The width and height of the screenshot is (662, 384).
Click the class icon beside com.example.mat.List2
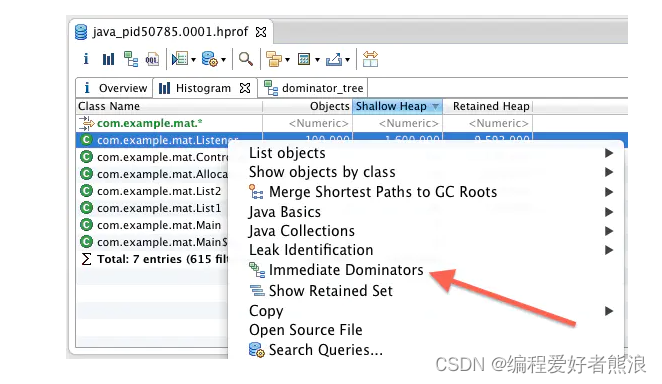[x=86, y=191]
